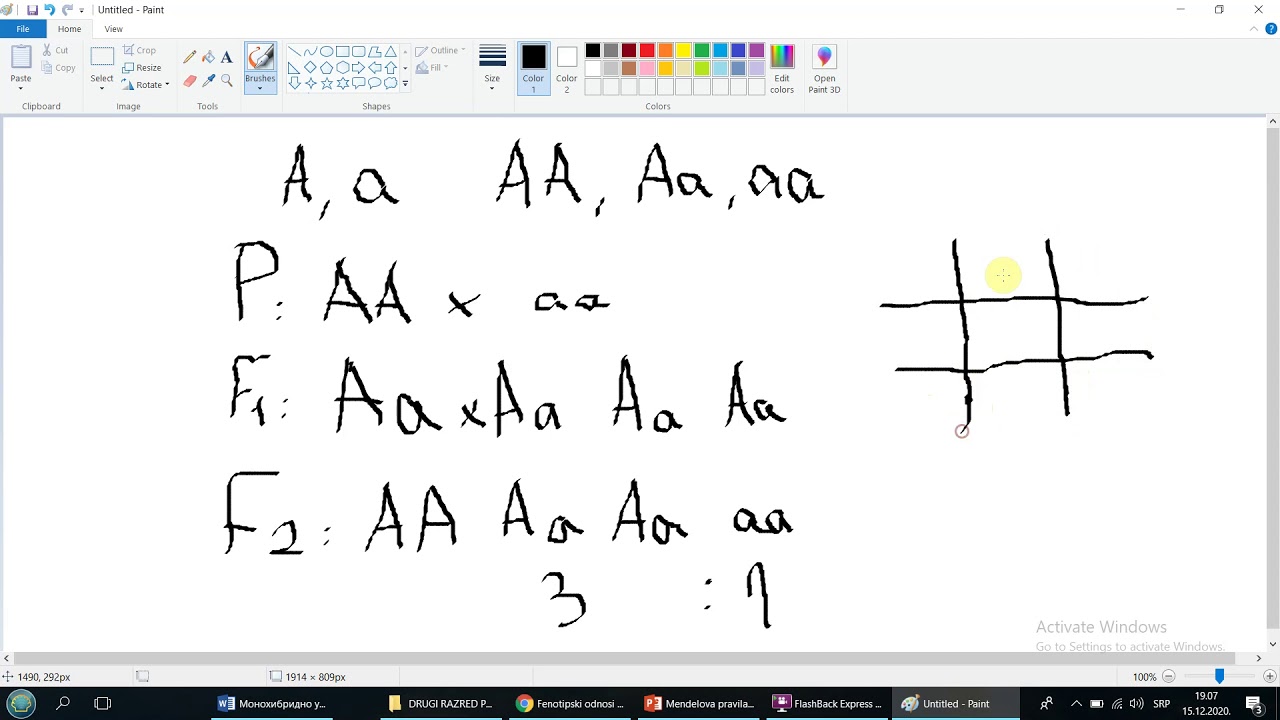Screen dimensions: 1280x720
Task: Click the Cut command
Action: 56,50
